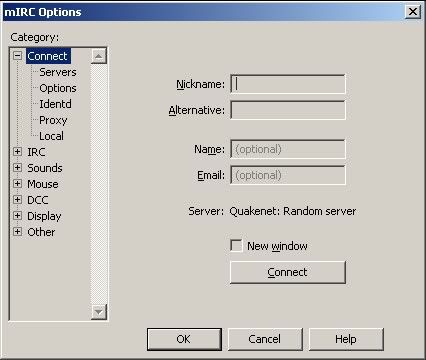Select the Other category label
The width and height of the screenshot is (426, 360).
(41, 232)
